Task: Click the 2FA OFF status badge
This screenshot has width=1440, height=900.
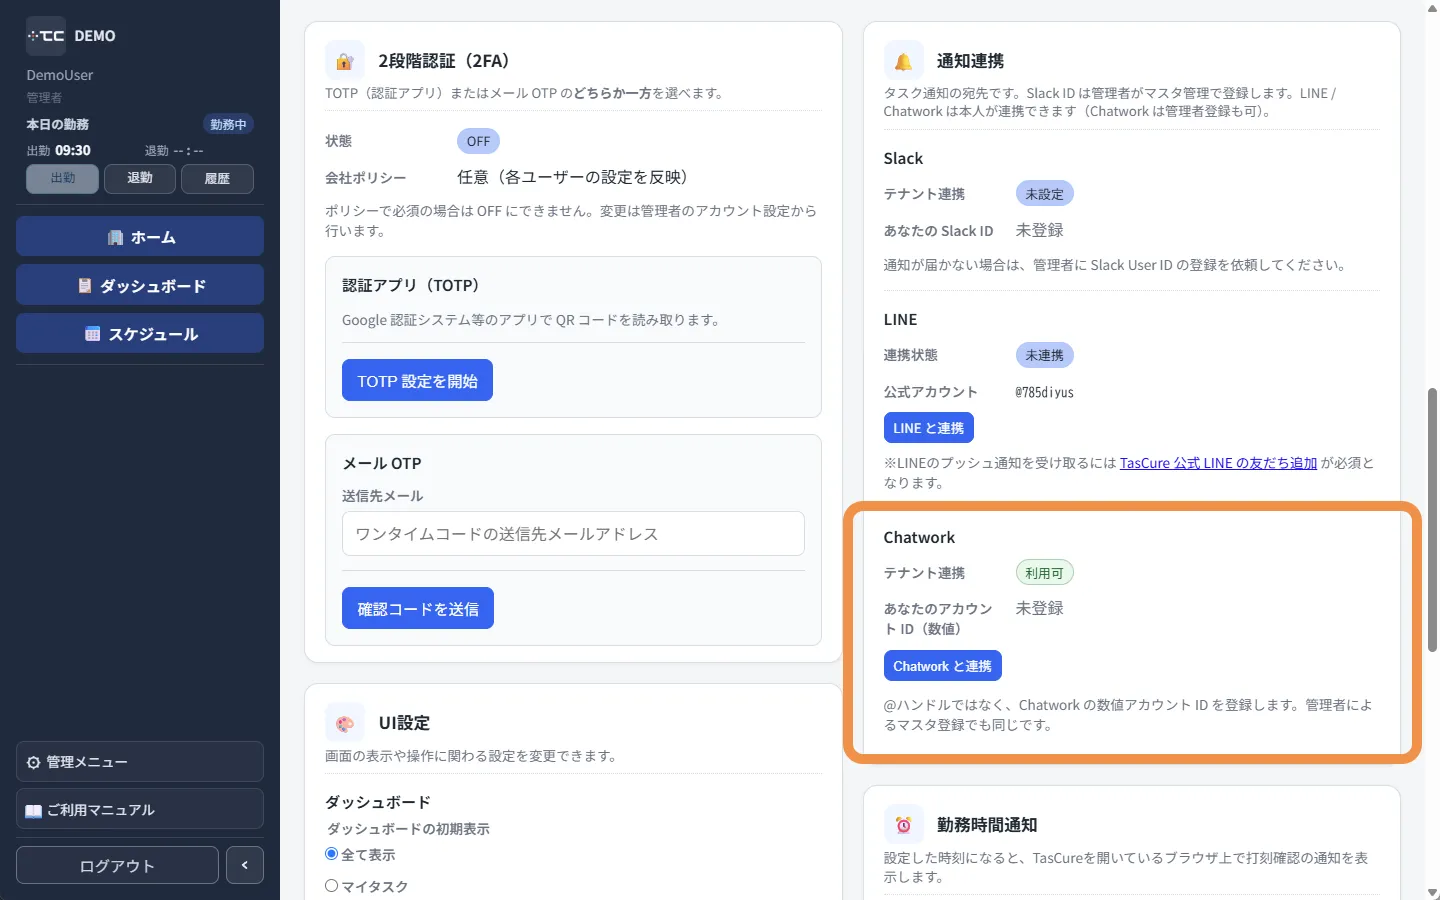Action: pyautogui.click(x=478, y=141)
